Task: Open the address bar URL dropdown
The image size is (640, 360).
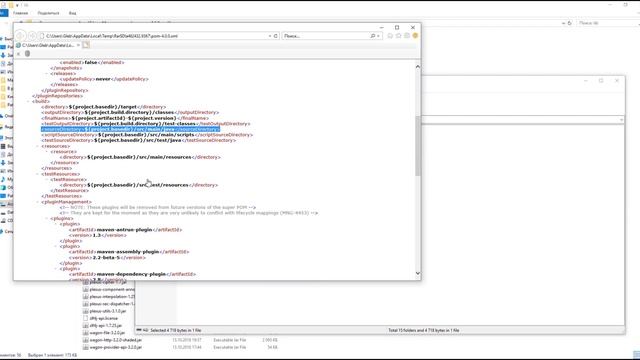Action: pos(270,36)
